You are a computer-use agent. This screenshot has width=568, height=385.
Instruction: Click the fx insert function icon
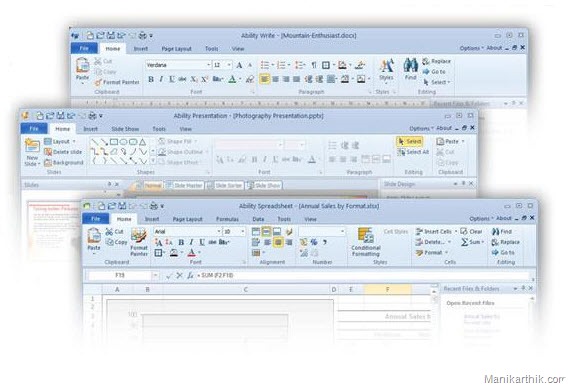pos(190,276)
